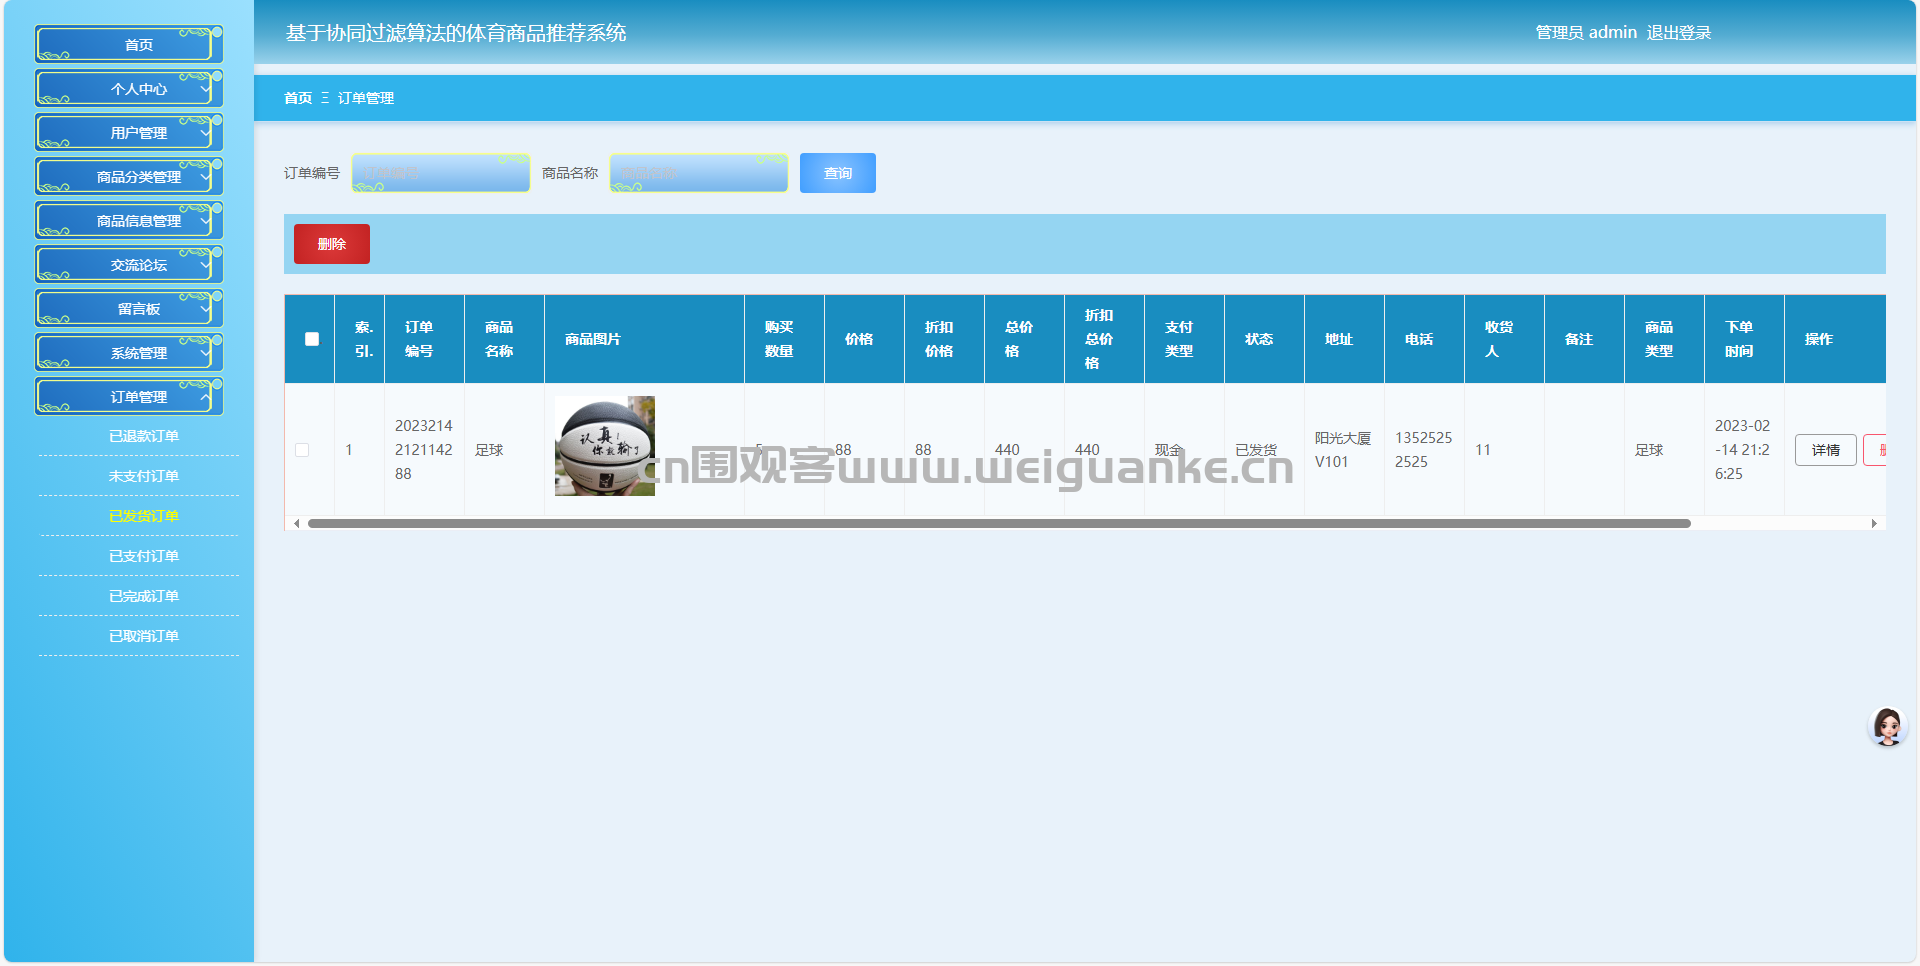Open the customer service avatar icon
Image resolution: width=1920 pixels, height=966 pixels.
coord(1888,727)
